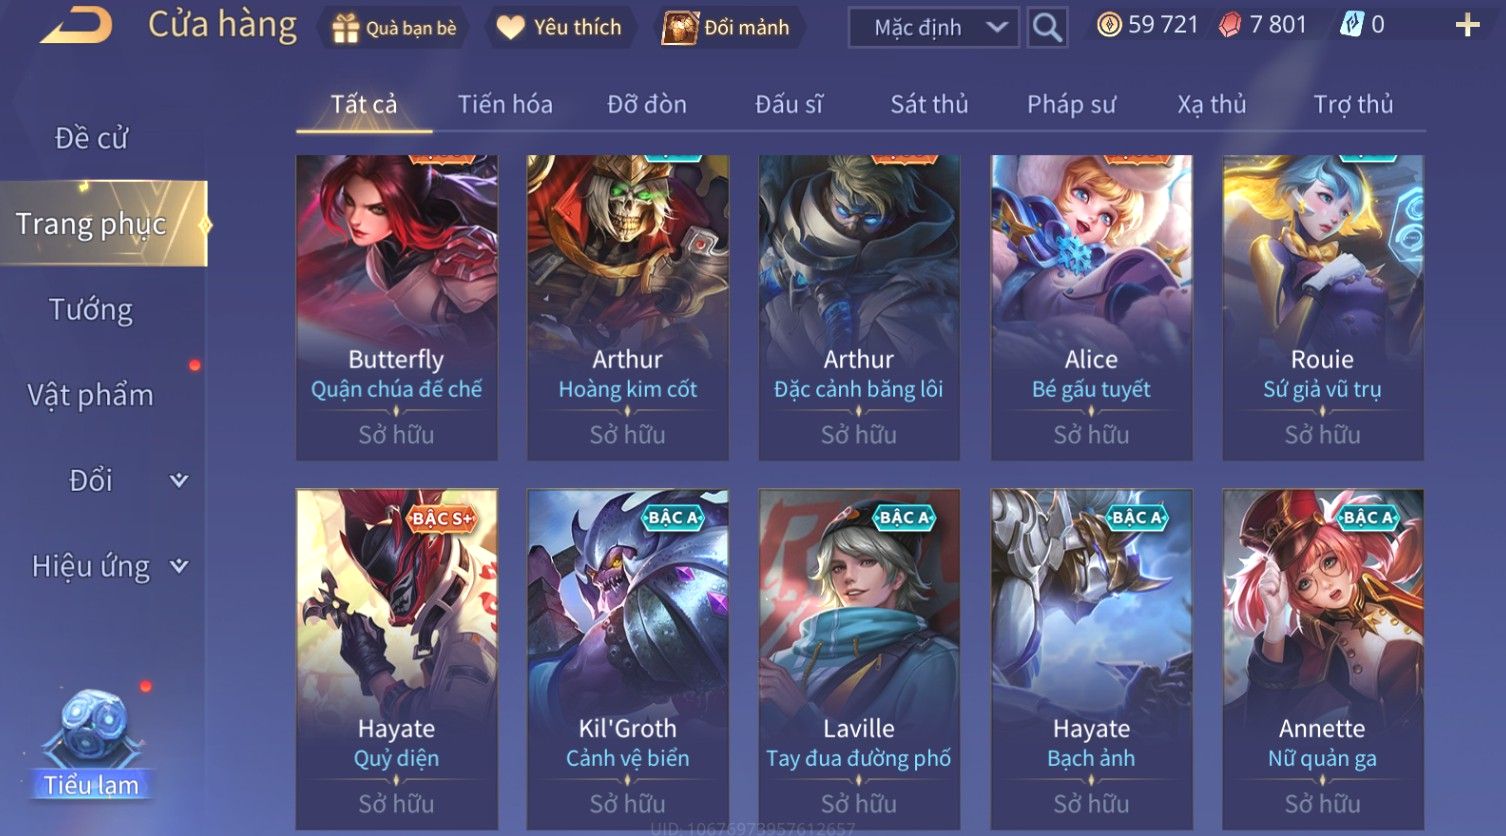Select the Hayate Quỷ diện skin card
Viewport: 1506px width, 836px height.
point(396,659)
